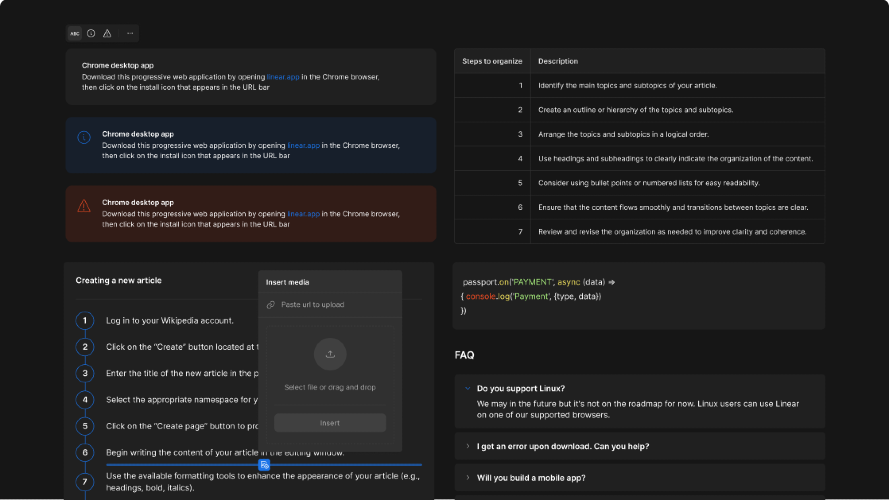Click the blue insert handle on divider line
The image size is (889, 500).
point(264,465)
